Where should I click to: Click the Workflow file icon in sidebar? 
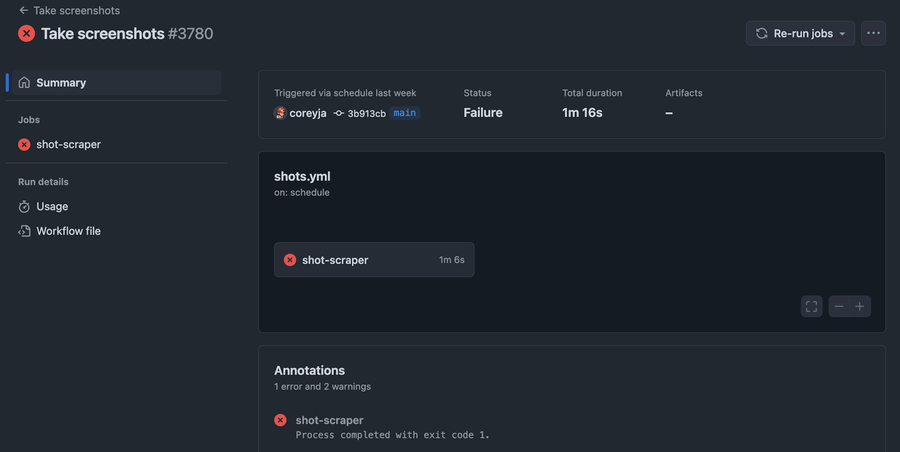(25, 231)
